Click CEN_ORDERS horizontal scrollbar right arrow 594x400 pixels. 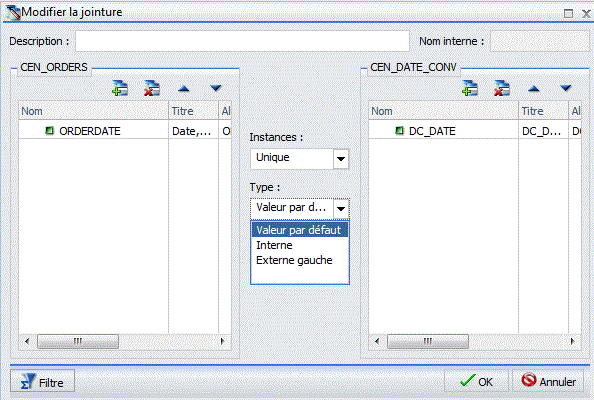223,341
